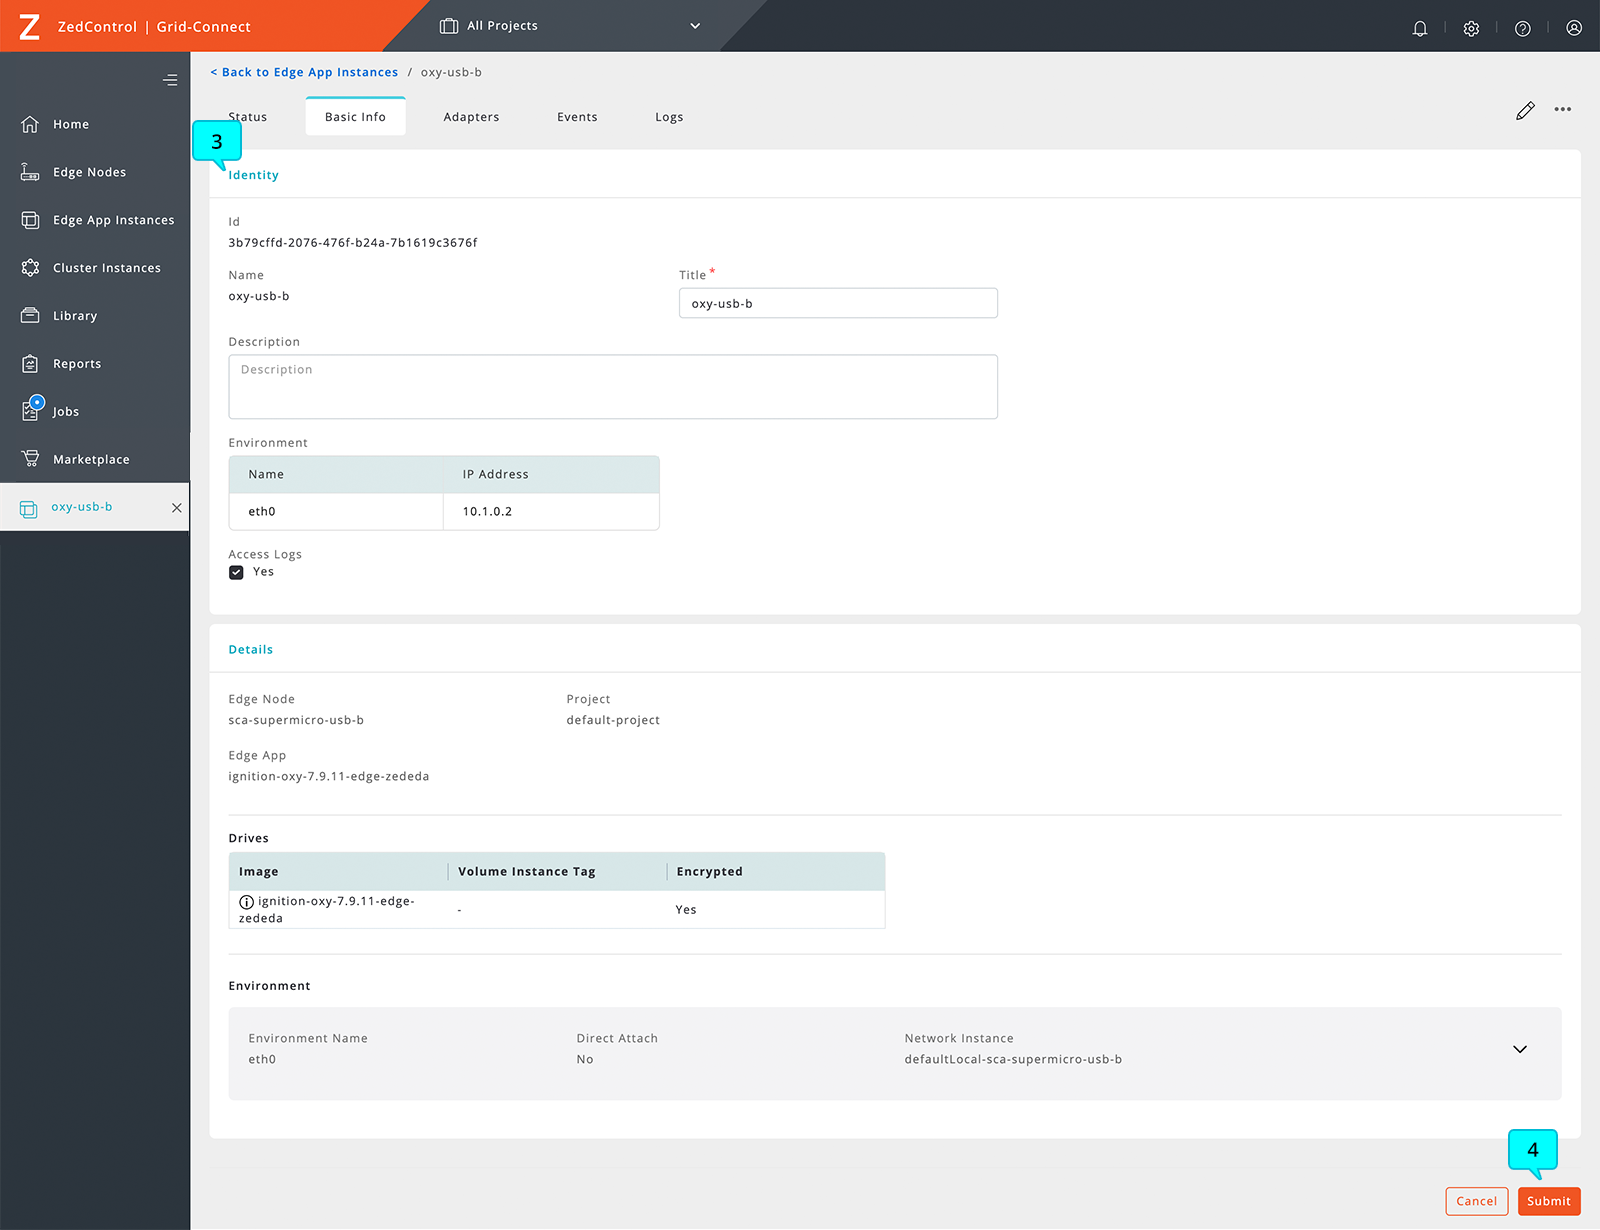Click the Cancel button
The width and height of the screenshot is (1600, 1230).
[1477, 1201]
